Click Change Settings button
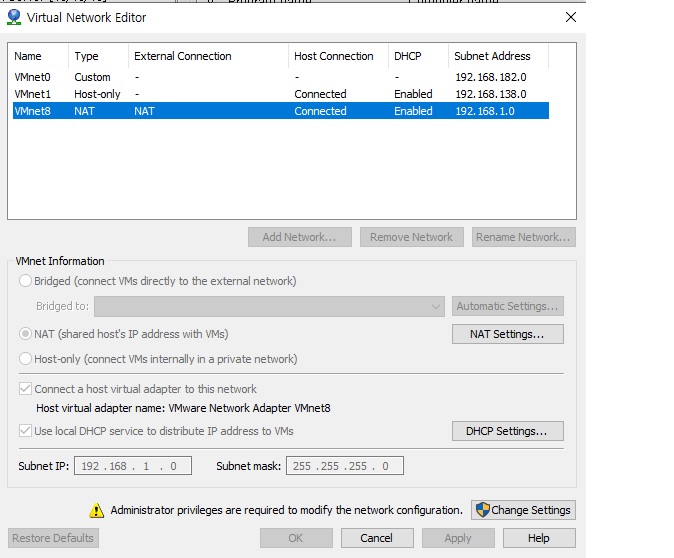 pyautogui.click(x=523, y=510)
